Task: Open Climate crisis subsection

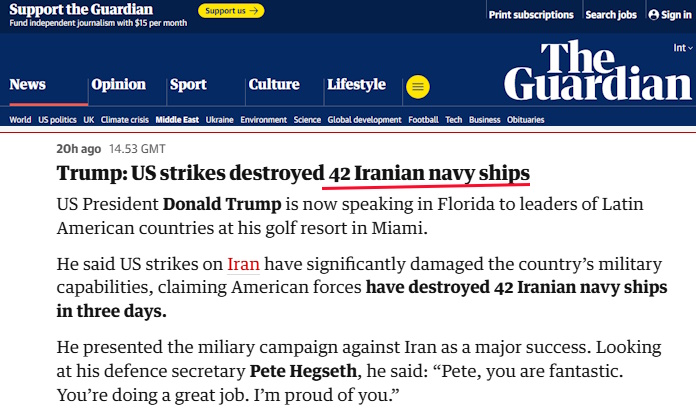Action: coord(125,120)
